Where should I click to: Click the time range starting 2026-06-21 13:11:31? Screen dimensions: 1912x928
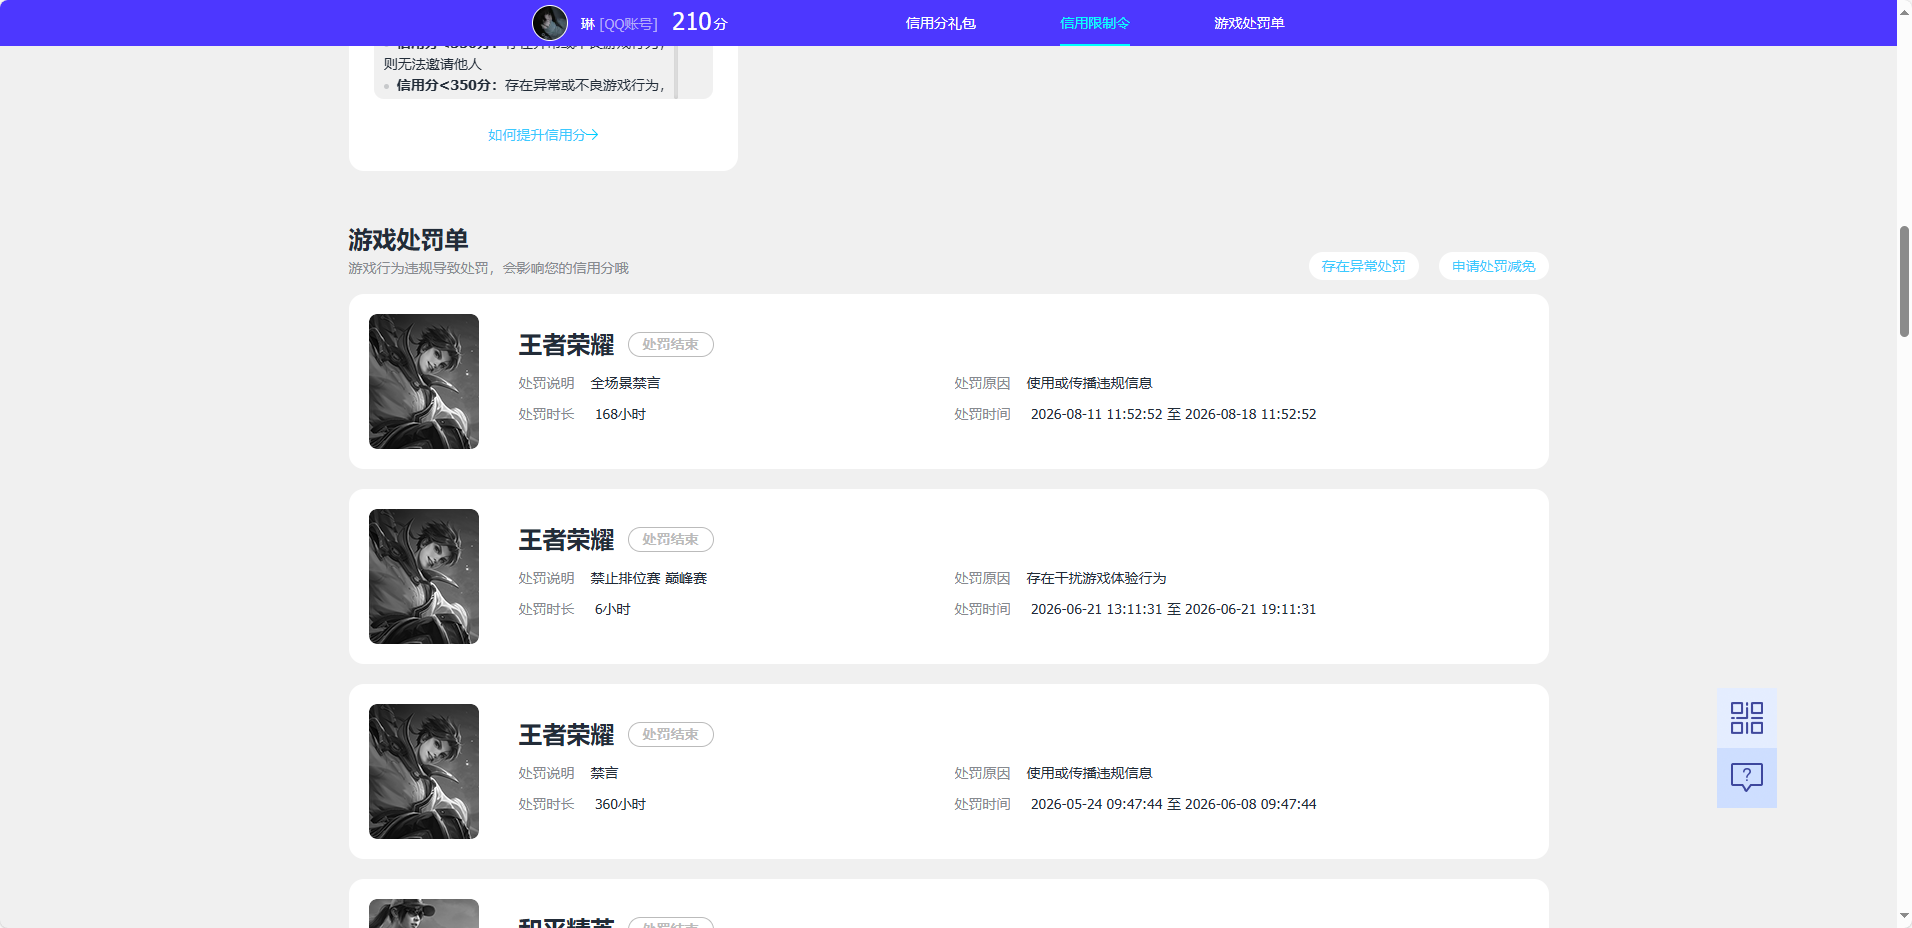[x=1173, y=609]
